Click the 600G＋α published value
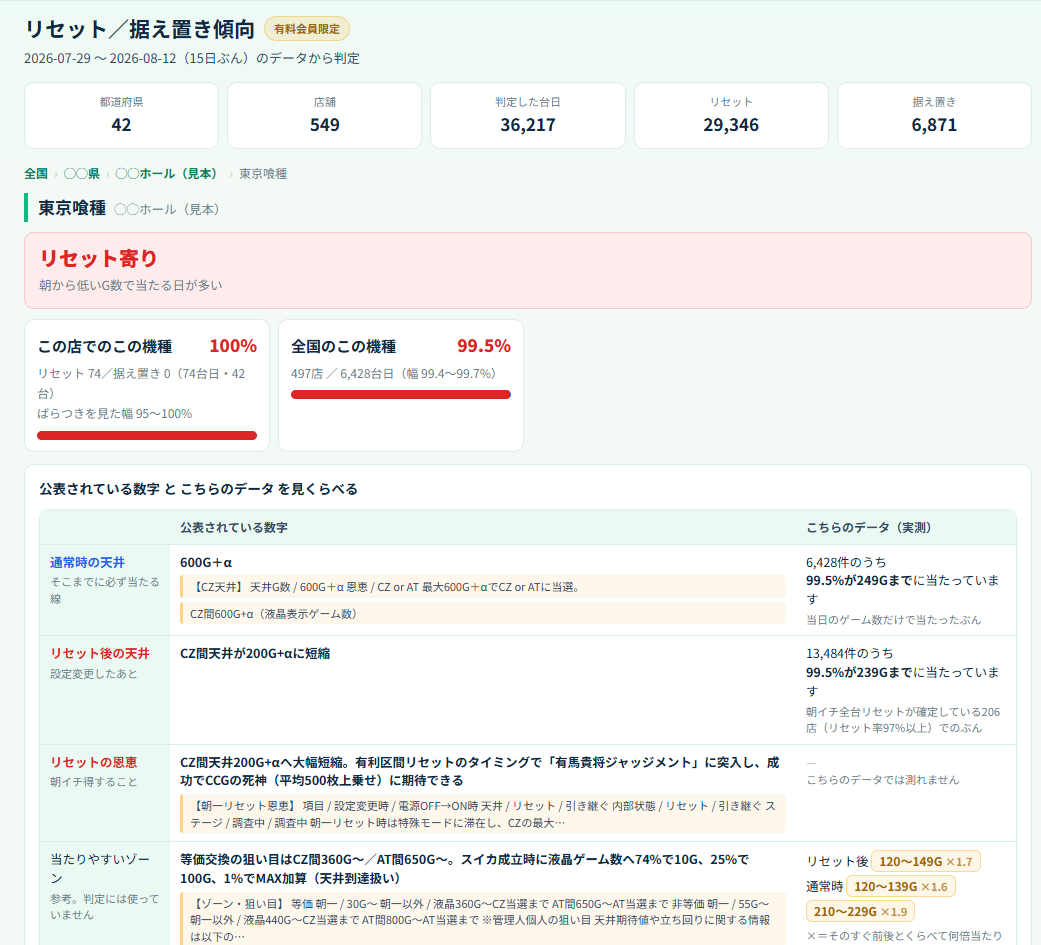Viewport: 1041px width, 945px height. [206, 562]
